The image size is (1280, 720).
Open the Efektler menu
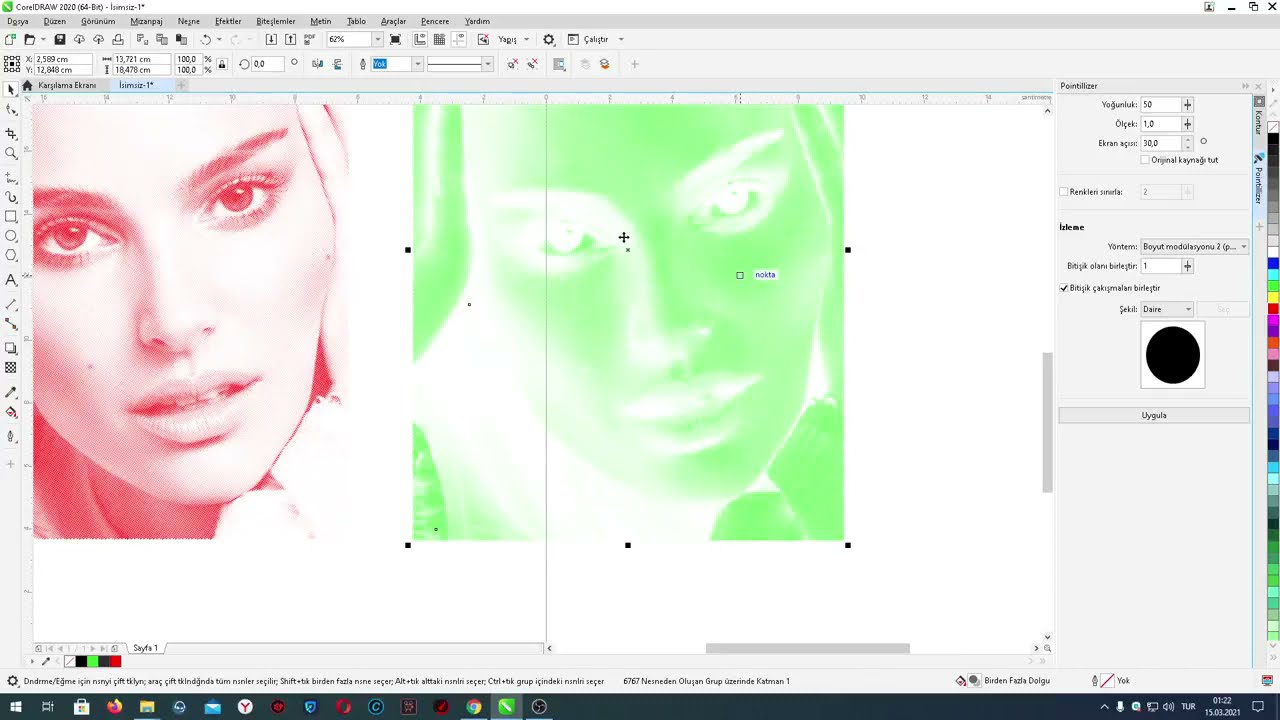coord(228,21)
